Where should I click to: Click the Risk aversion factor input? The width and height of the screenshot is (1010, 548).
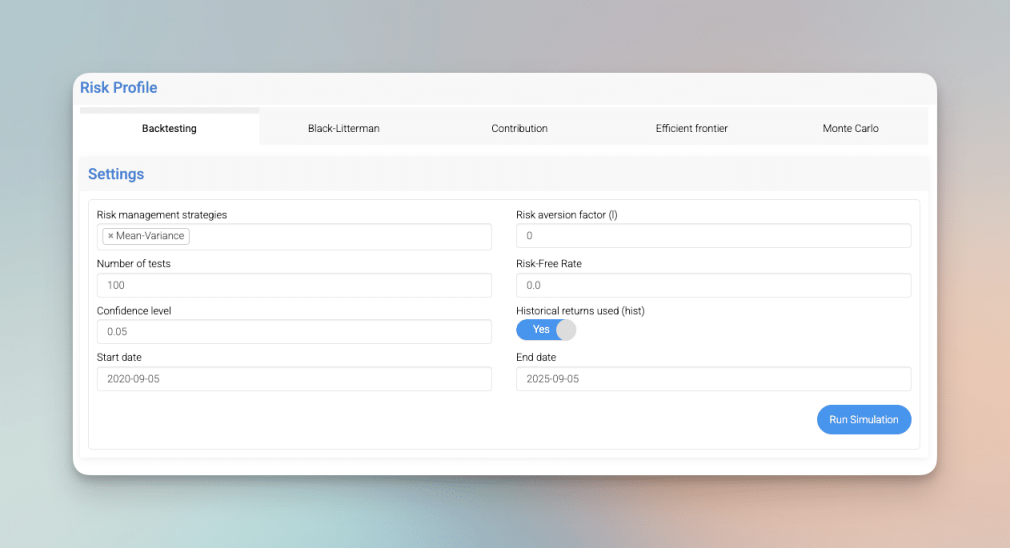coord(713,236)
